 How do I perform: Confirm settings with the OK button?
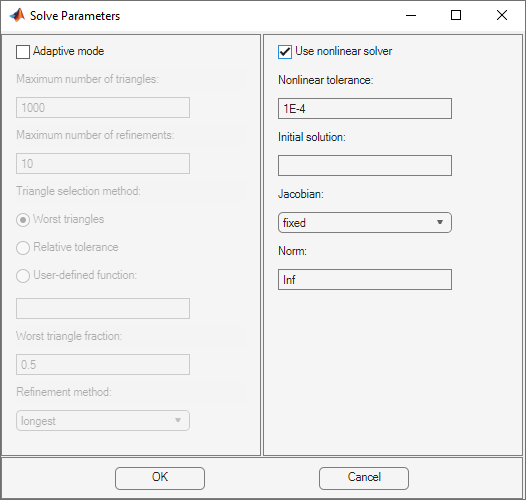[160, 478]
